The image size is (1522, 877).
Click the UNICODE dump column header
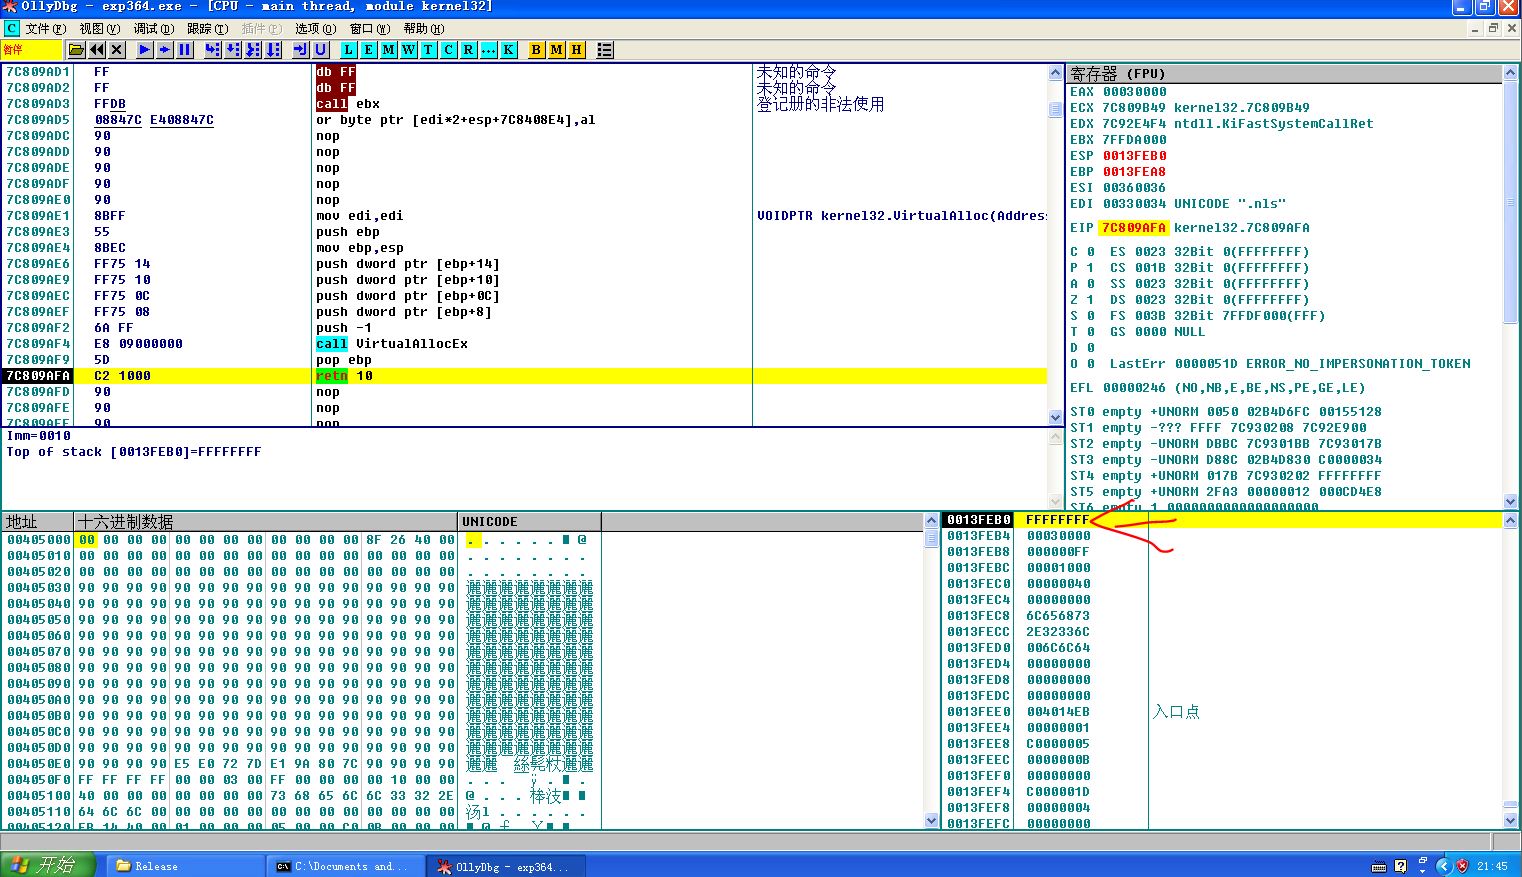[x=529, y=522]
